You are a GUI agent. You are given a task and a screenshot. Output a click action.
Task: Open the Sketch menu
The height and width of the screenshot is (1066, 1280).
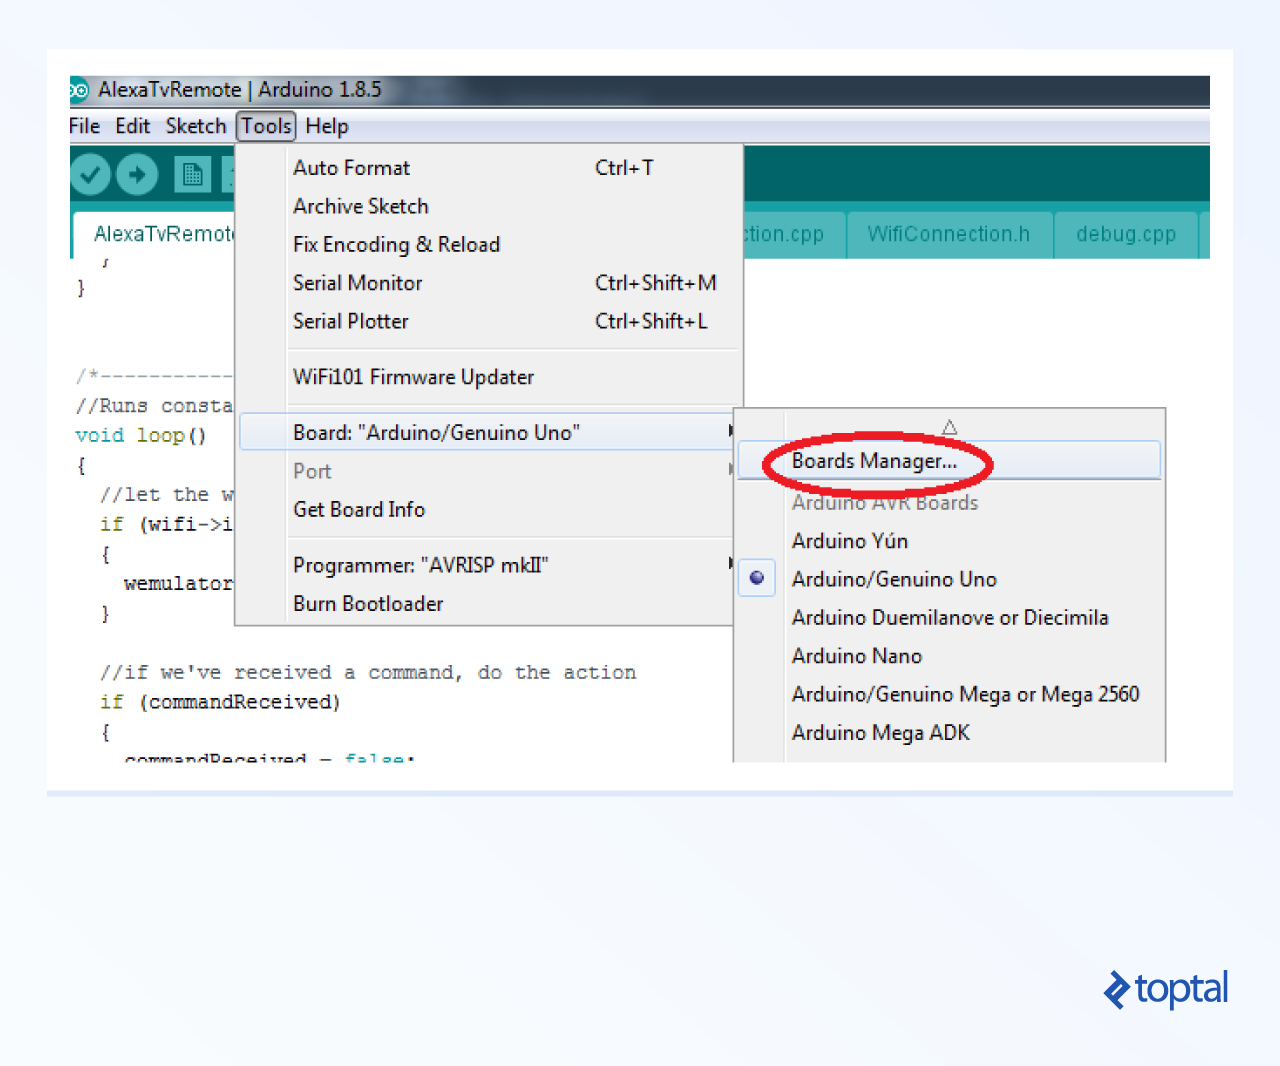[x=196, y=126]
